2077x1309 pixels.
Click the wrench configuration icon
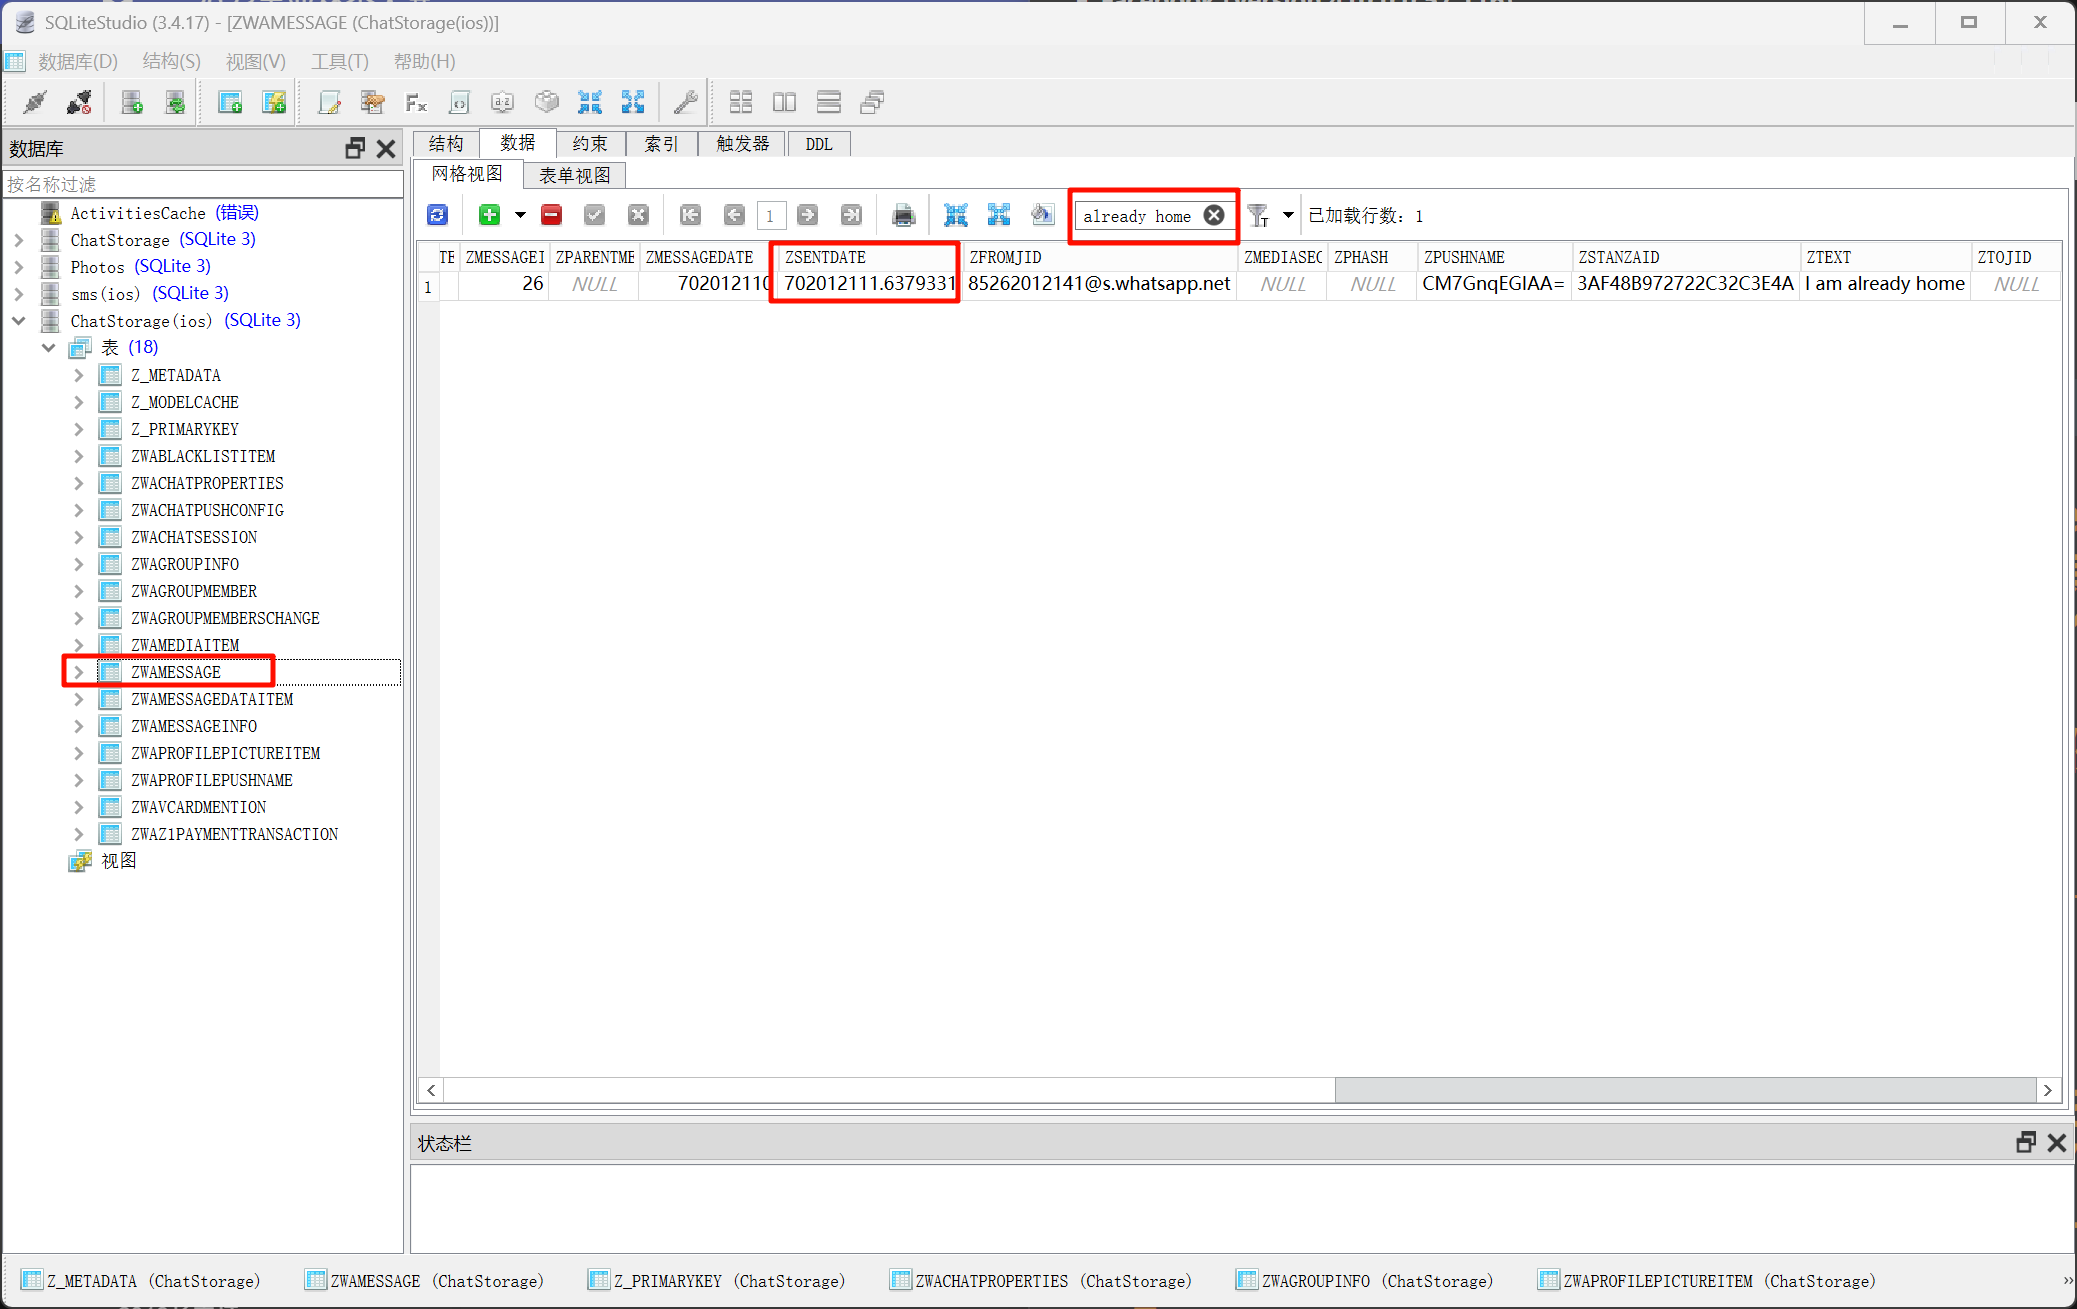(x=685, y=102)
